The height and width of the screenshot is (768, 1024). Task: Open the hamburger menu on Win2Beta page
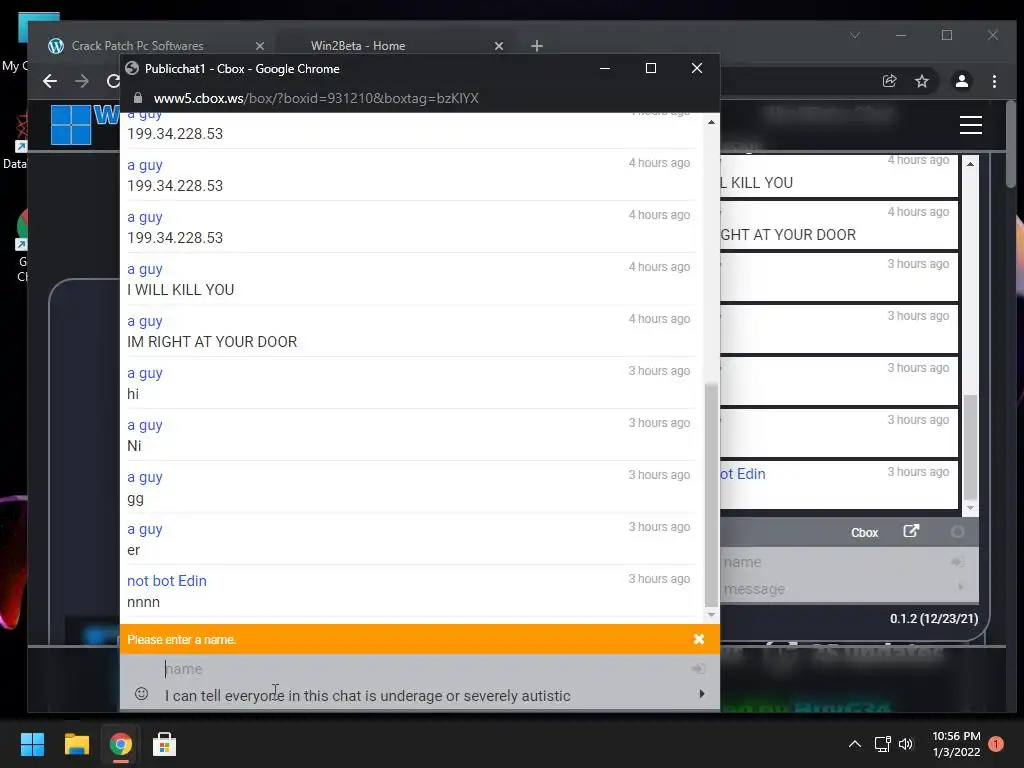[970, 125]
